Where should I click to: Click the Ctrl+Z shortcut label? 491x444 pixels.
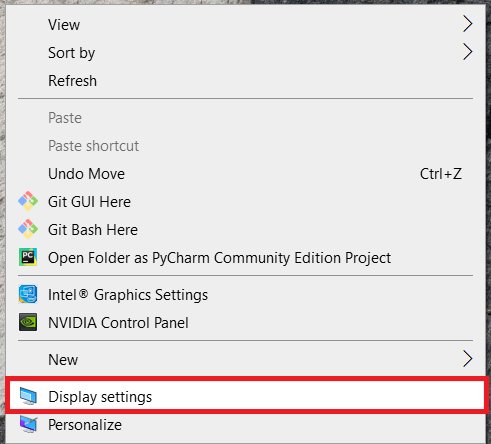click(441, 174)
